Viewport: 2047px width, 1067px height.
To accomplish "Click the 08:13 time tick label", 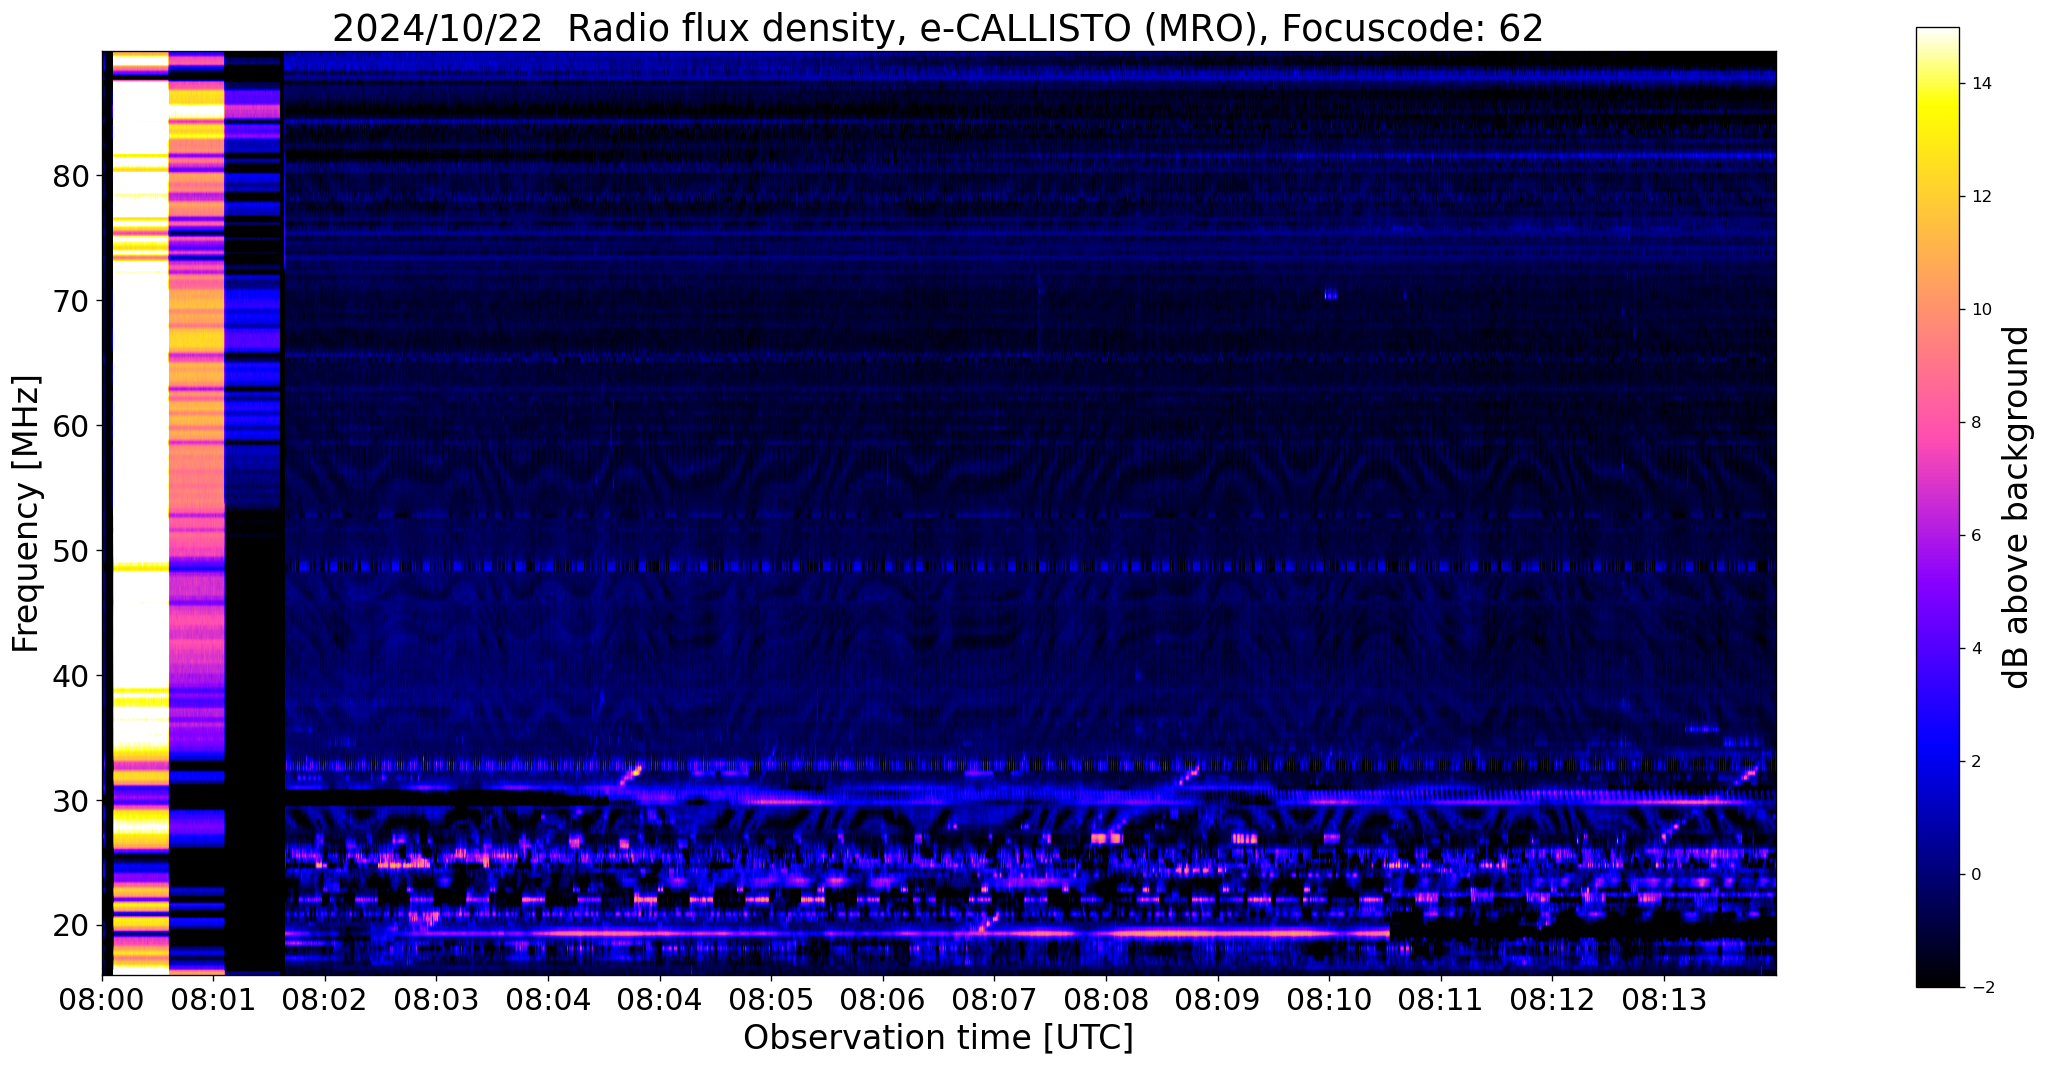I will (1664, 999).
